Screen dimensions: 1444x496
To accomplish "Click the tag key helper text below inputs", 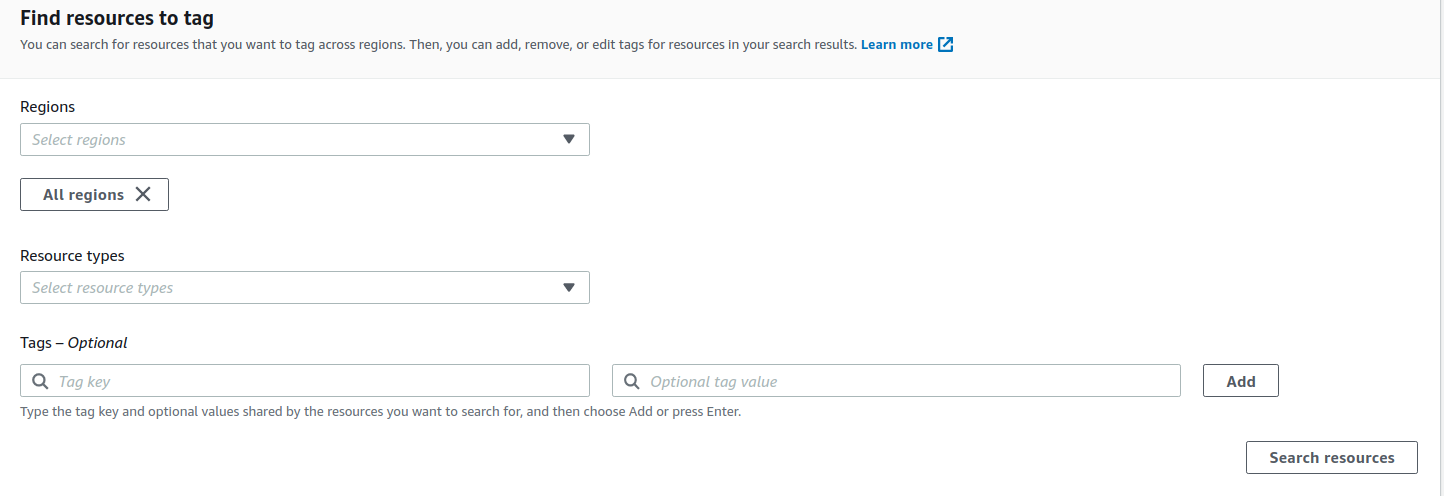I will coord(381,411).
